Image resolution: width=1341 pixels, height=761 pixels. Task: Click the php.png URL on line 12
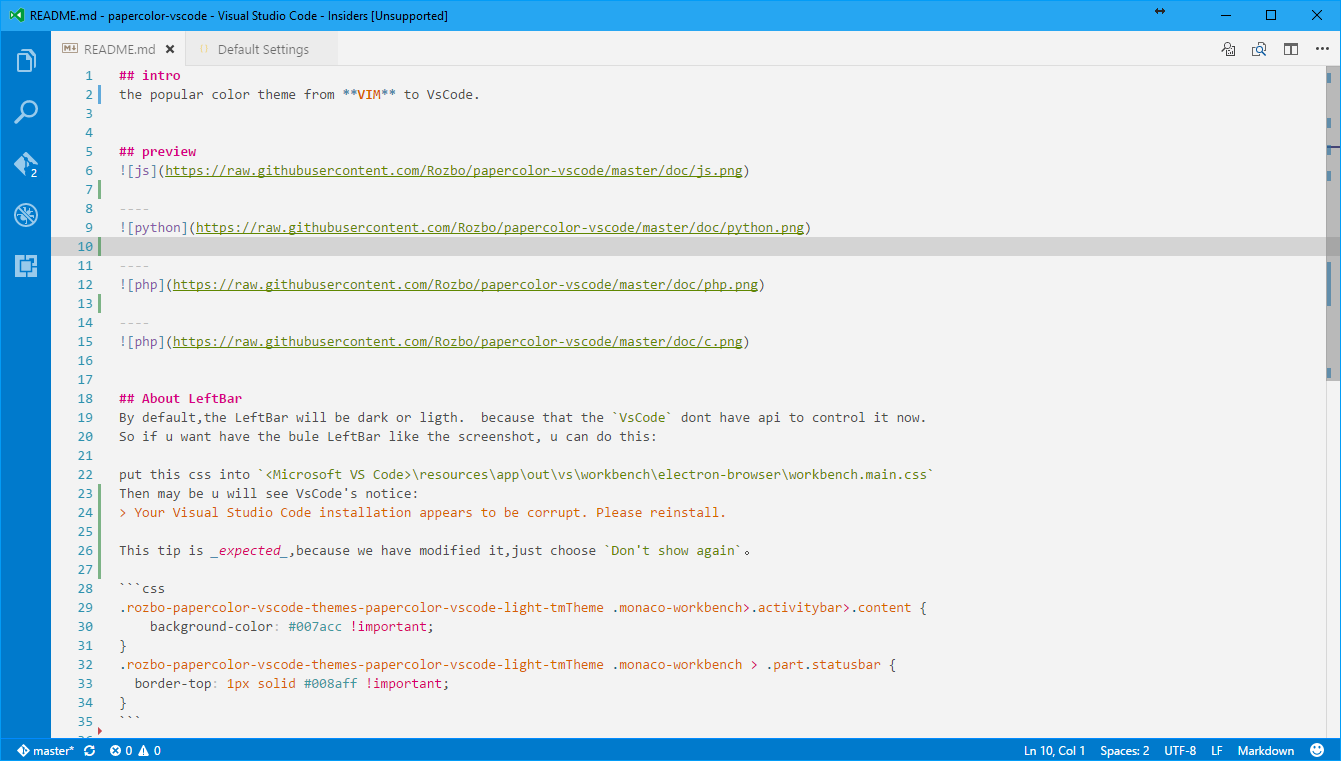pyautogui.click(x=466, y=285)
